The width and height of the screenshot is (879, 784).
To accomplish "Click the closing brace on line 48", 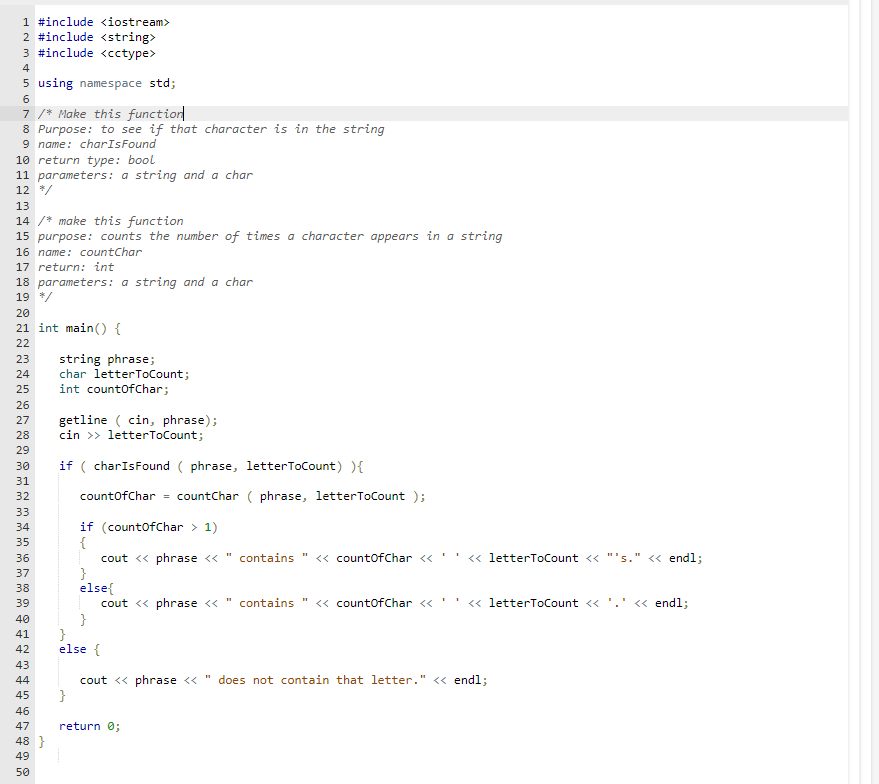I will point(41,741).
